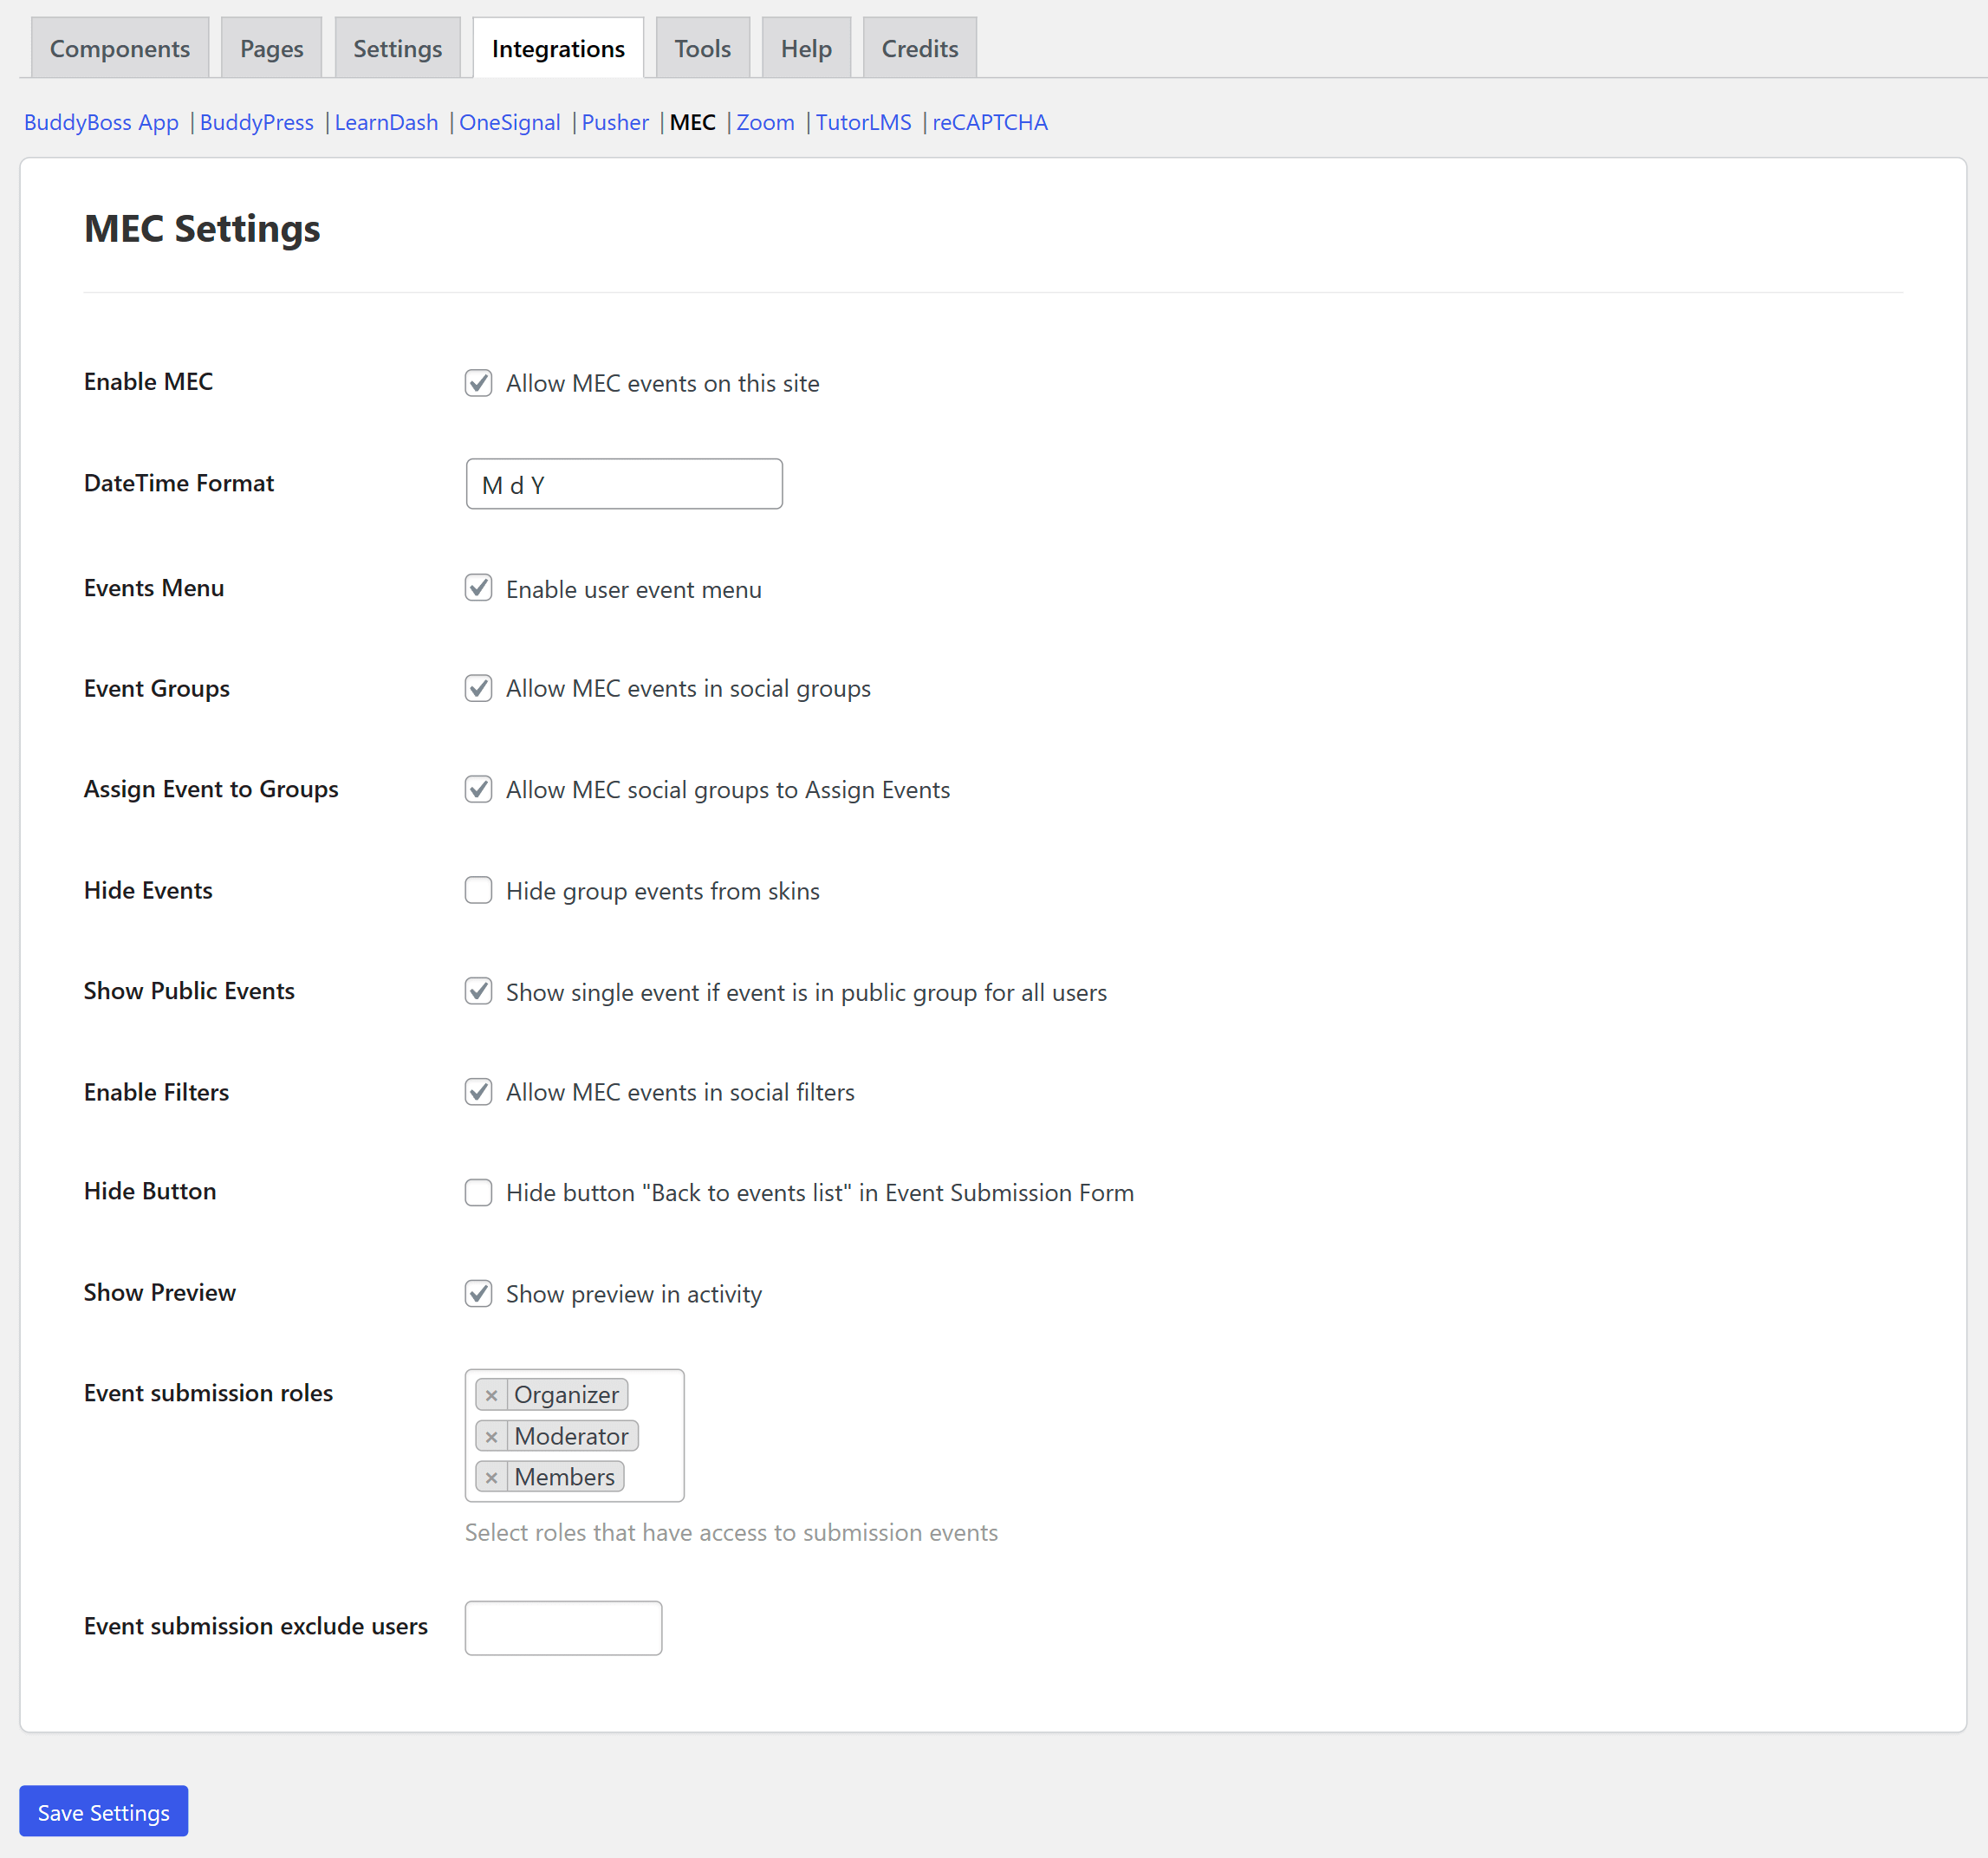The image size is (1988, 1858).
Task: Remove the Organizer role tag
Action: [x=491, y=1395]
